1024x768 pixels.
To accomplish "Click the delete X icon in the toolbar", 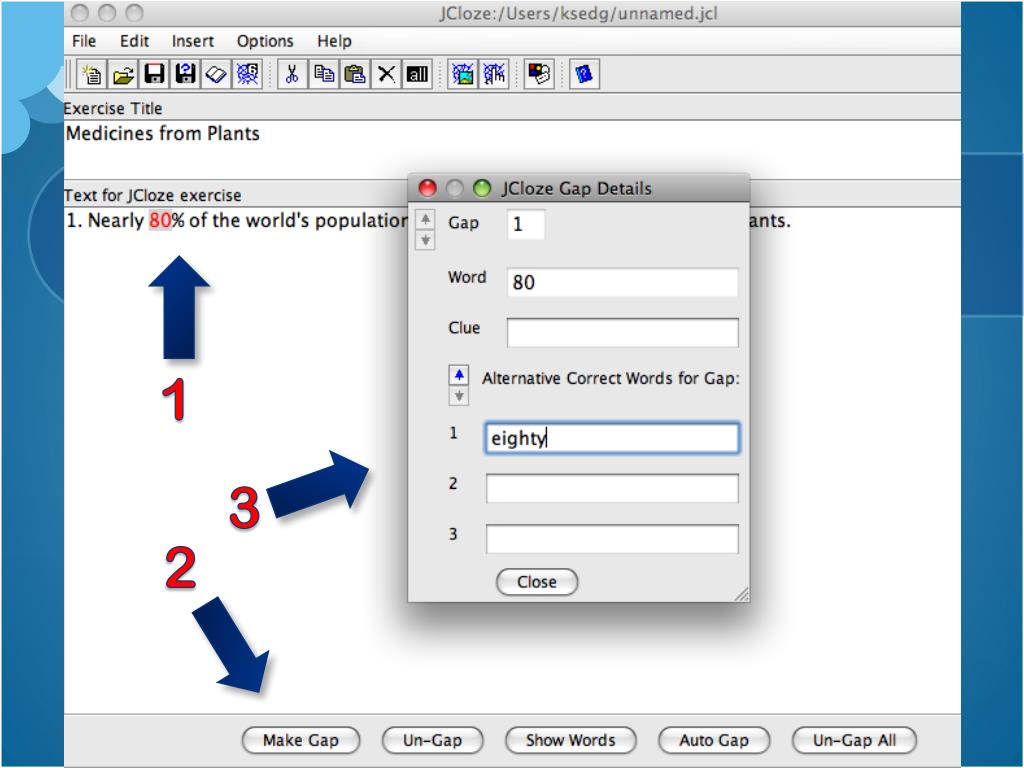I will (x=386, y=74).
